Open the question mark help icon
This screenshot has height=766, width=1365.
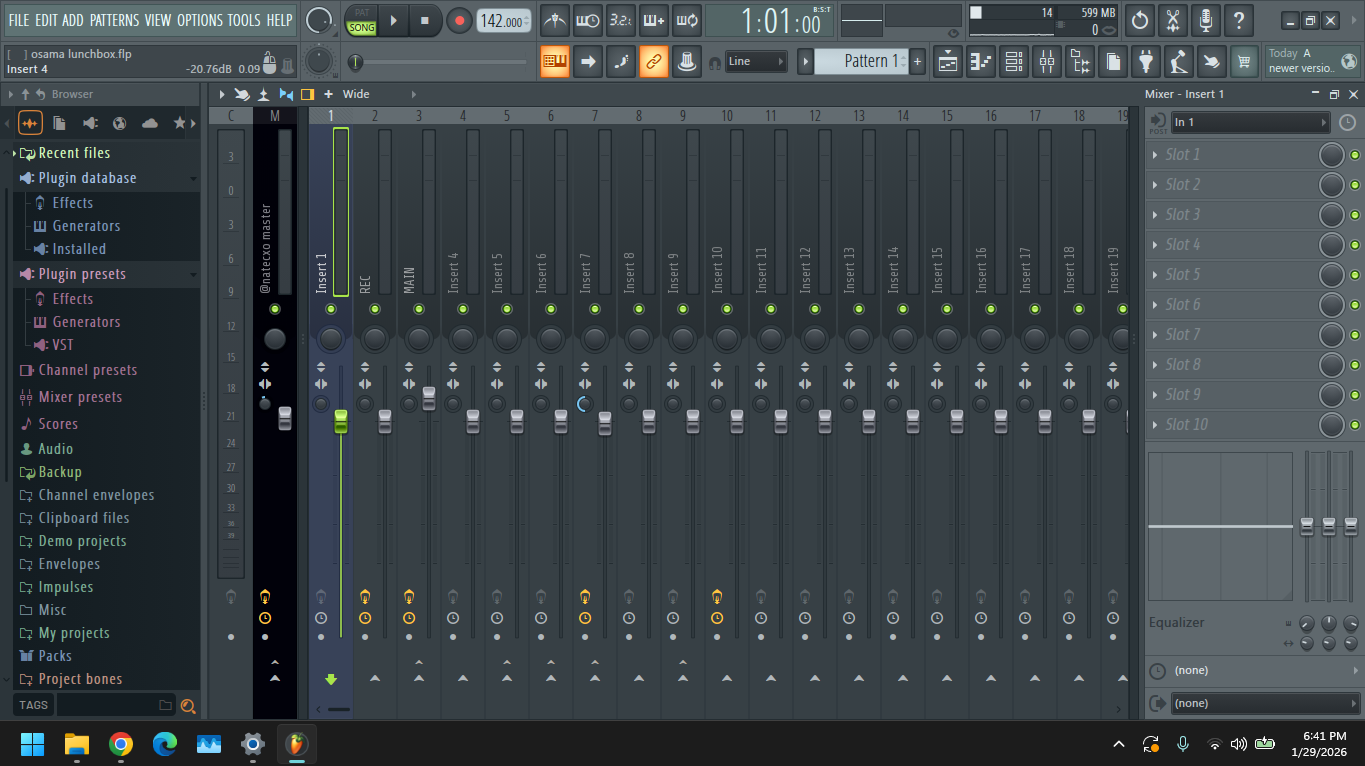(x=1239, y=20)
